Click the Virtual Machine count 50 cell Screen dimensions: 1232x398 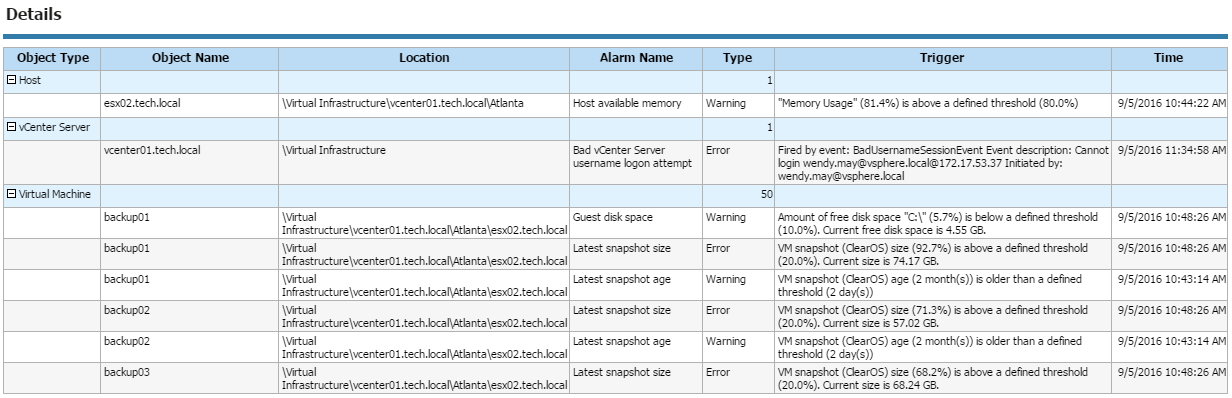738,195
